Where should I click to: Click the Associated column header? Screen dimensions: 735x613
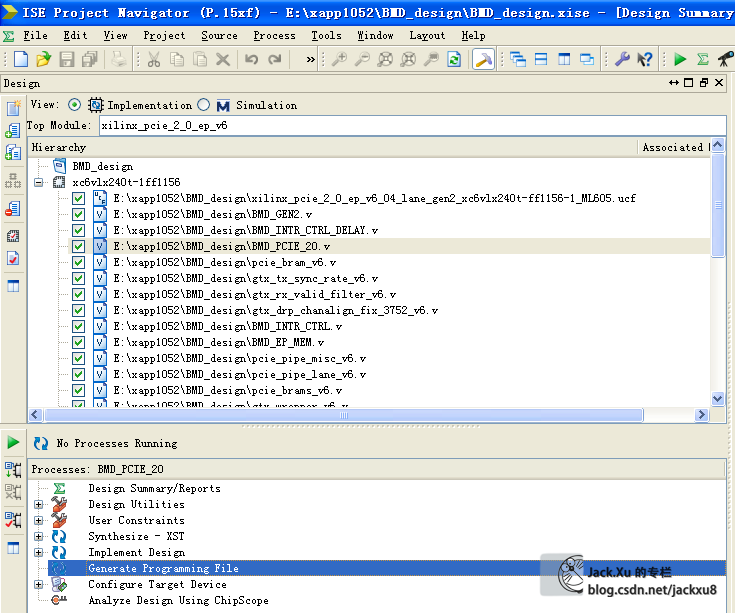[x=673, y=147]
